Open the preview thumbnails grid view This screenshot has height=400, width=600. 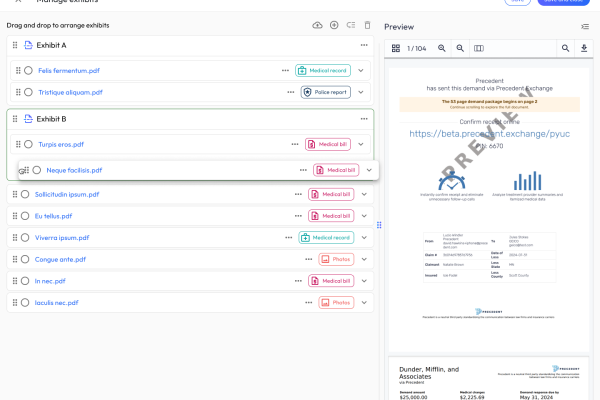tap(396, 48)
